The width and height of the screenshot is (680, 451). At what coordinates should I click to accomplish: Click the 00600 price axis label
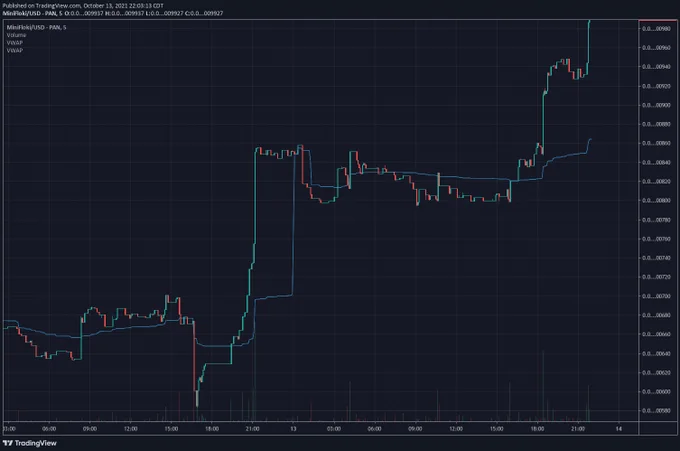click(657, 392)
